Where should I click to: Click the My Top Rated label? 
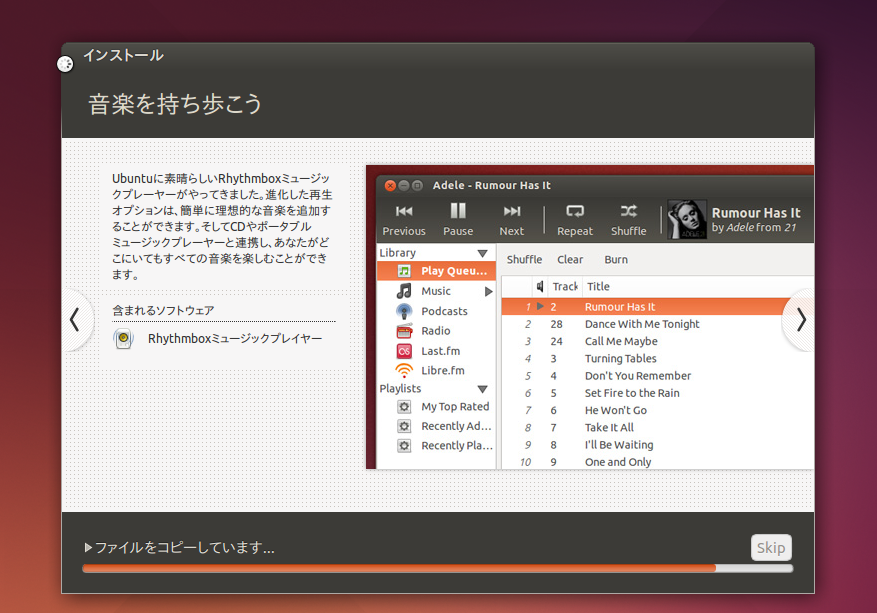[455, 407]
